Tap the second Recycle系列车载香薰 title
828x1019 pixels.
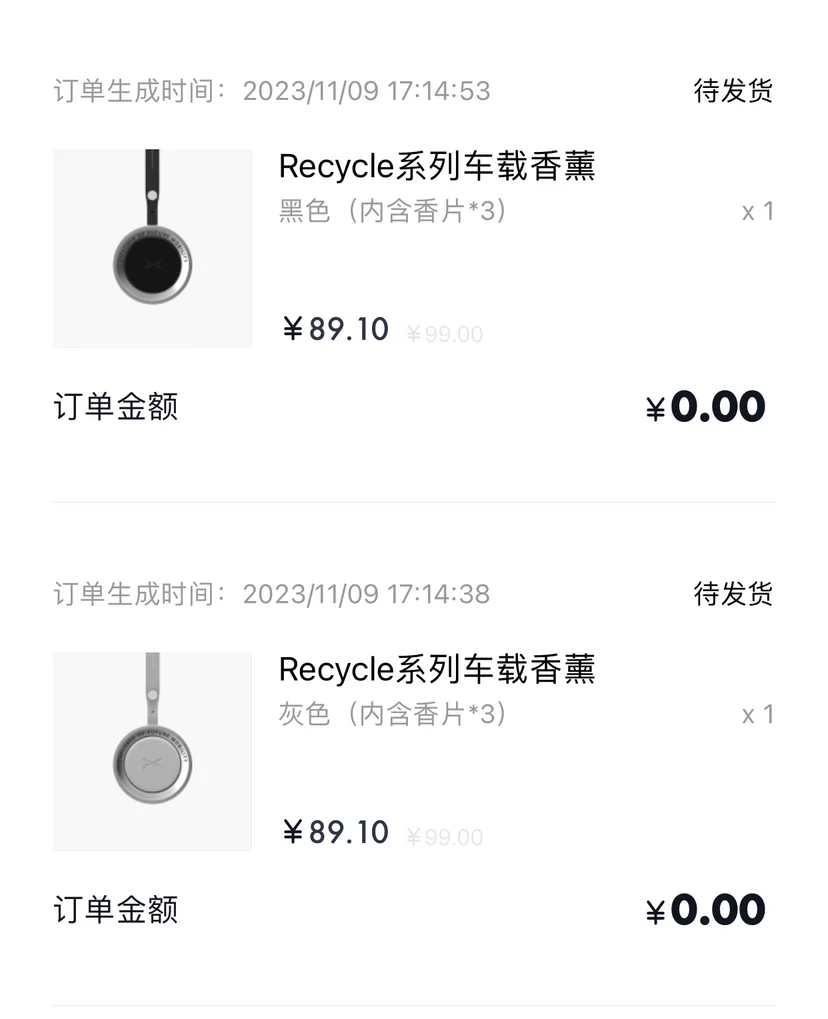tap(437, 669)
